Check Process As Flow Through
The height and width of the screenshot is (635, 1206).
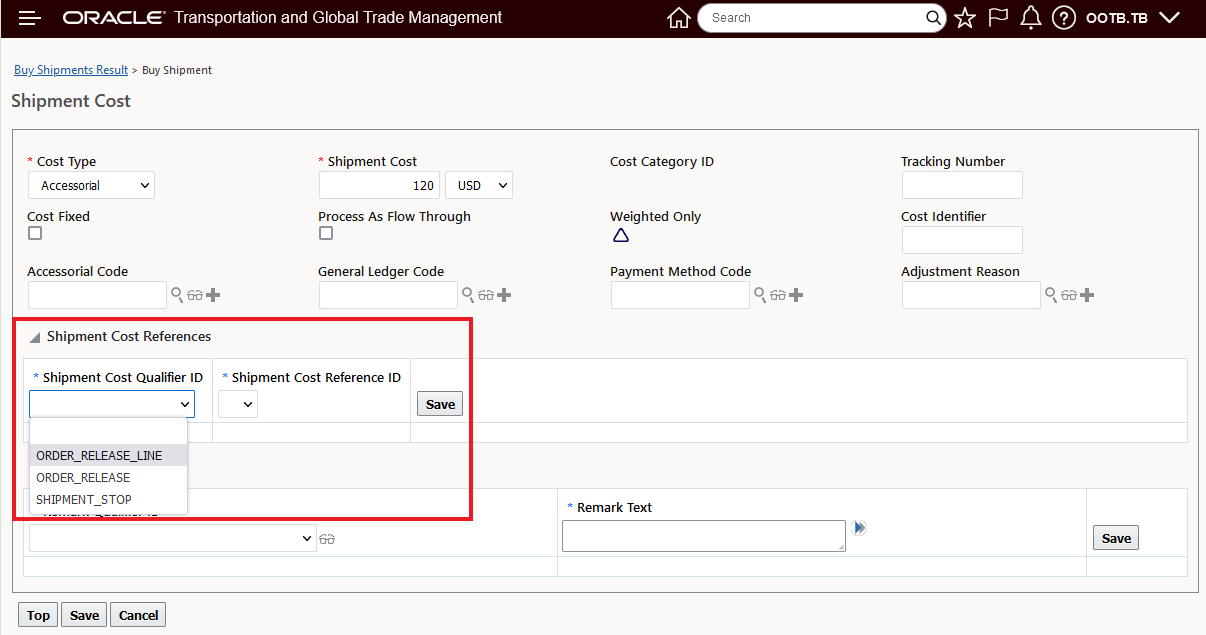pyautogui.click(x=326, y=233)
